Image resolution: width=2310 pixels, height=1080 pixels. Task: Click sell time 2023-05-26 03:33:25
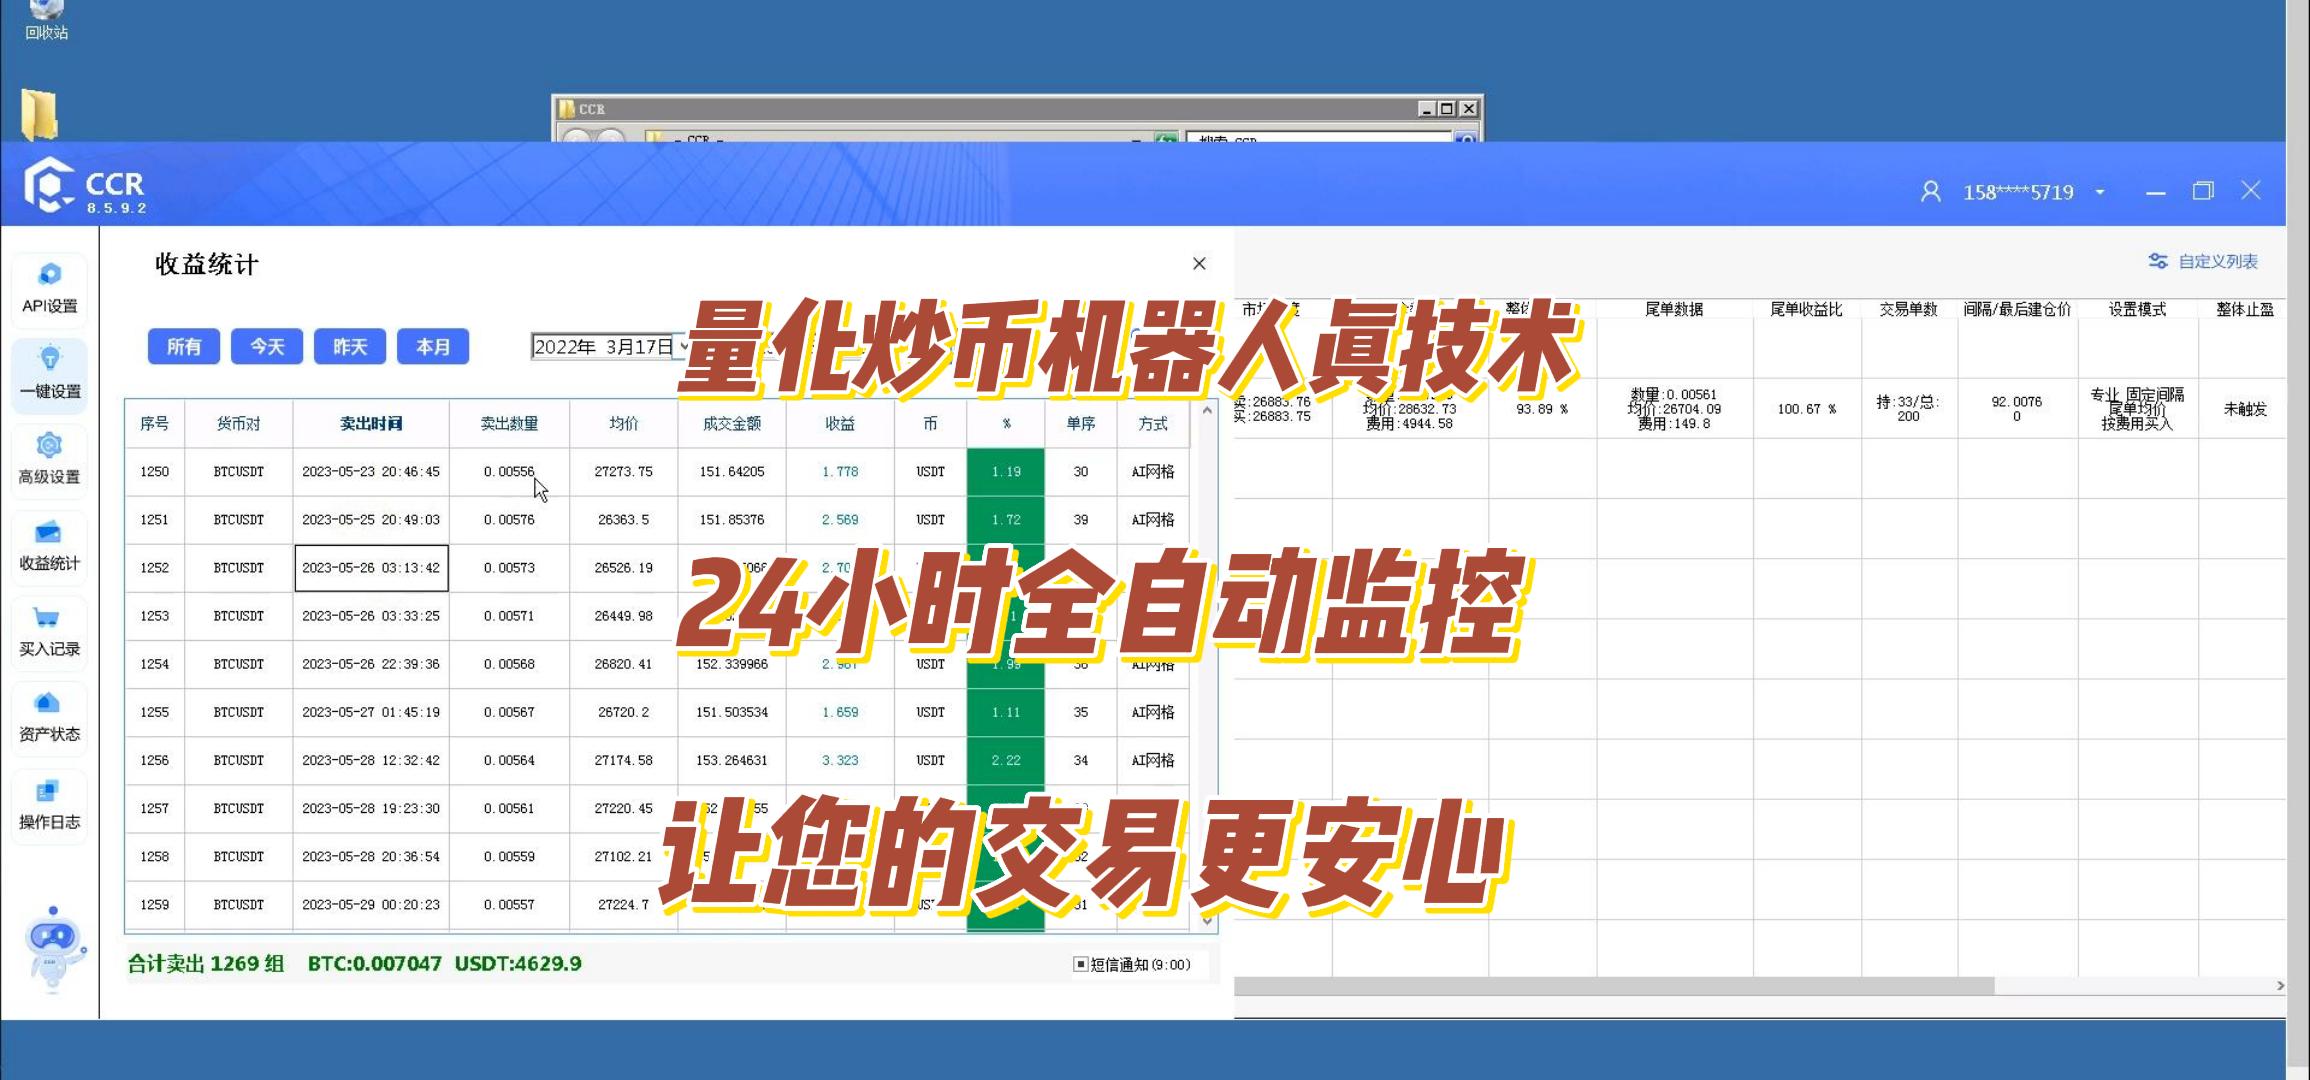point(371,616)
